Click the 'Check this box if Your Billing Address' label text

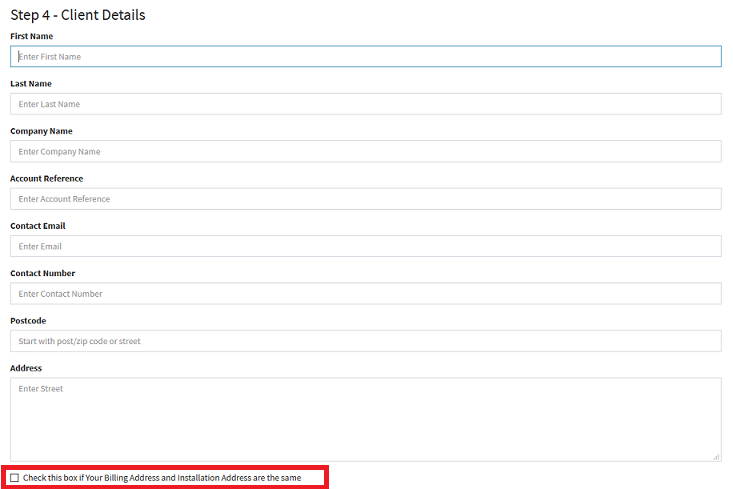162,478
